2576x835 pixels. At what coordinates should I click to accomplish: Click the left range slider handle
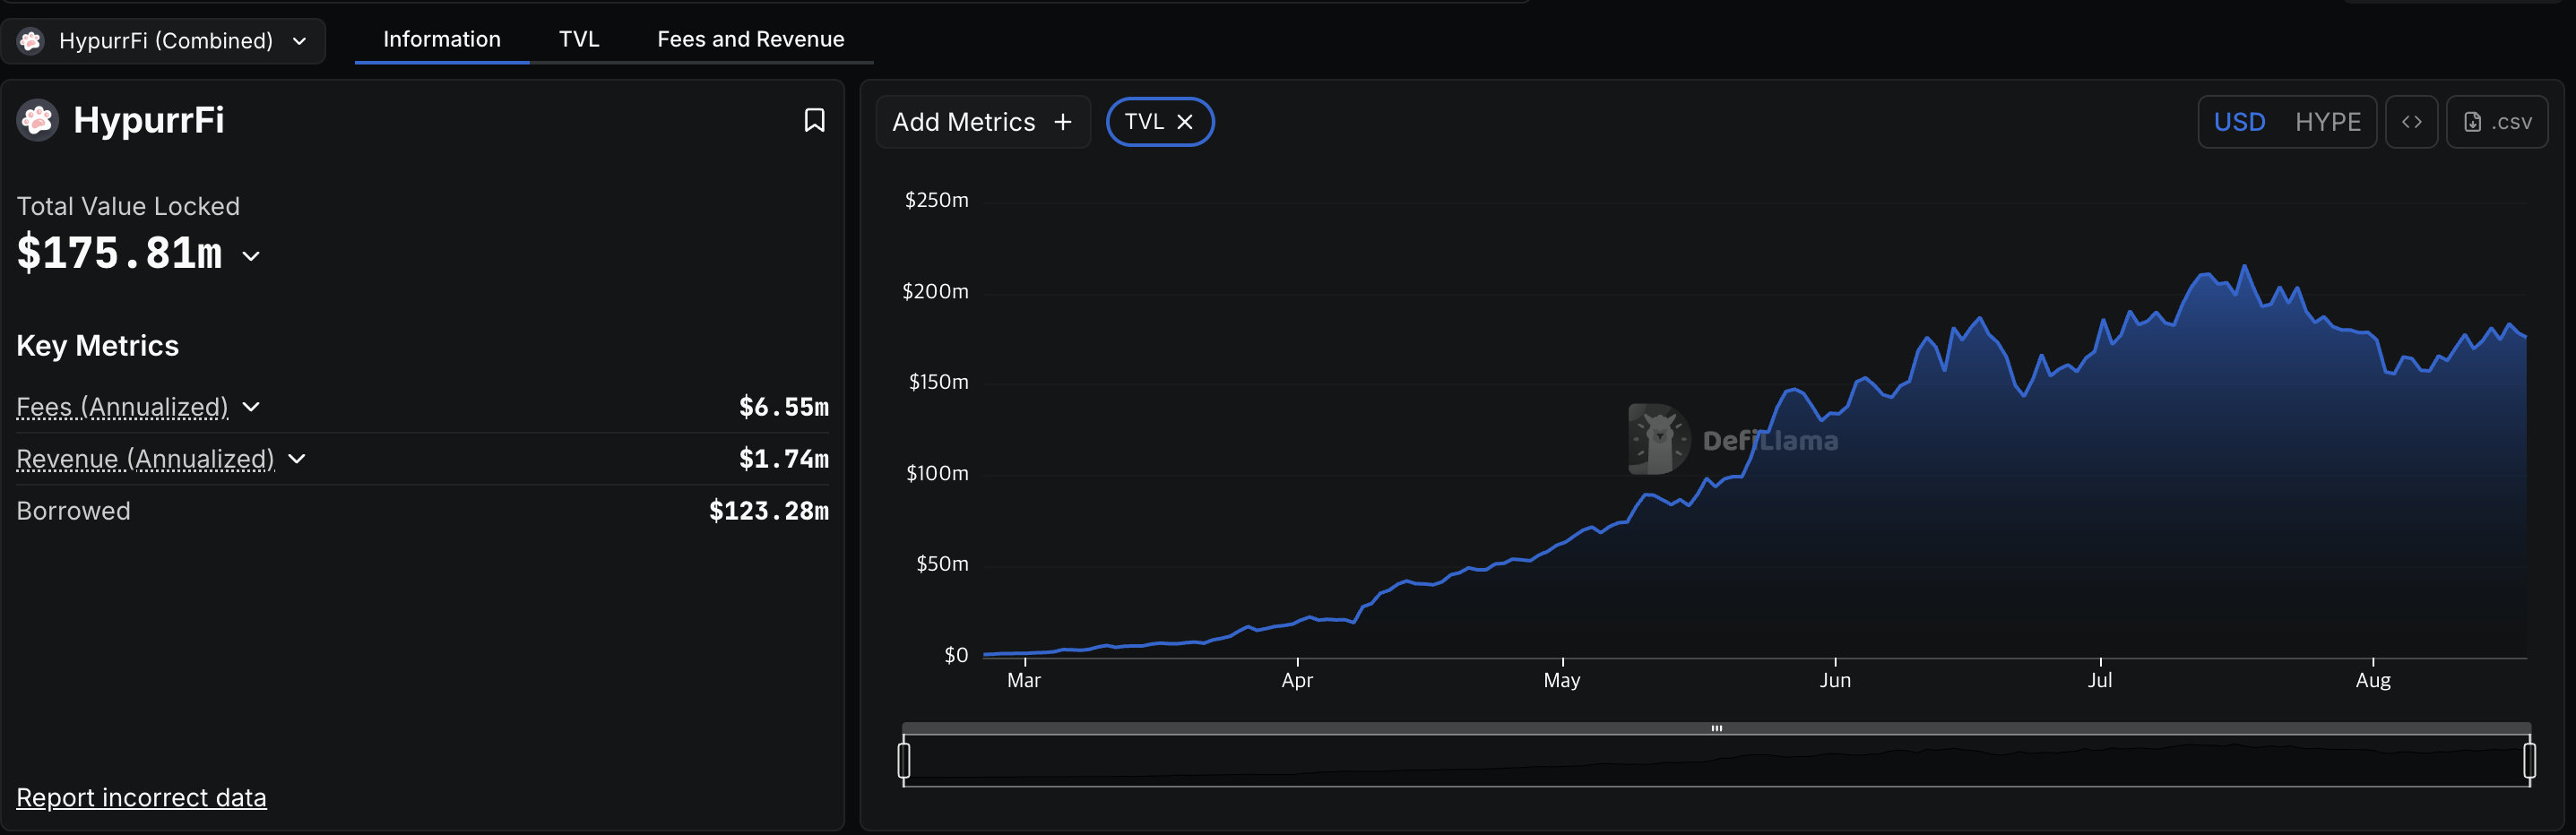coord(904,760)
